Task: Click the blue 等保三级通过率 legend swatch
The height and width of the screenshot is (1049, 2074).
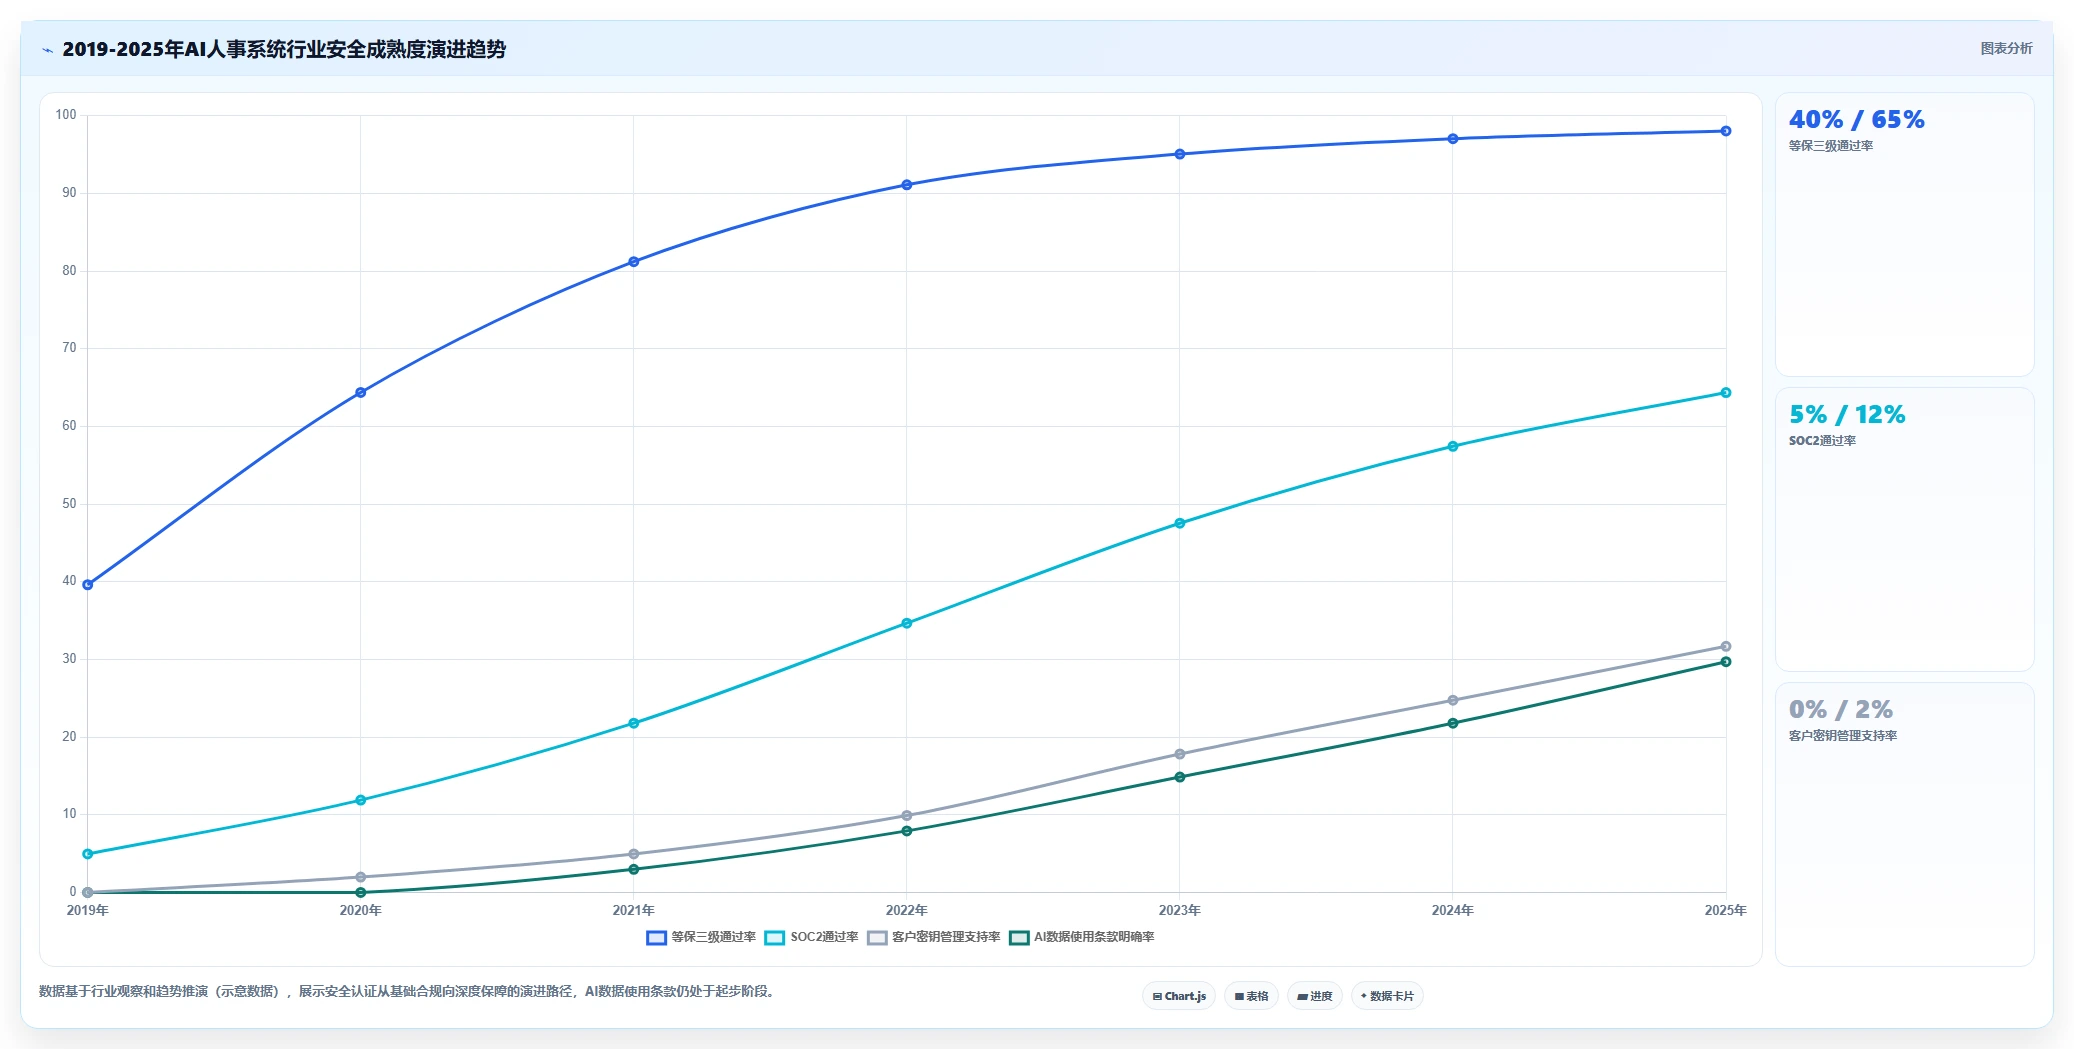Action: click(x=656, y=938)
